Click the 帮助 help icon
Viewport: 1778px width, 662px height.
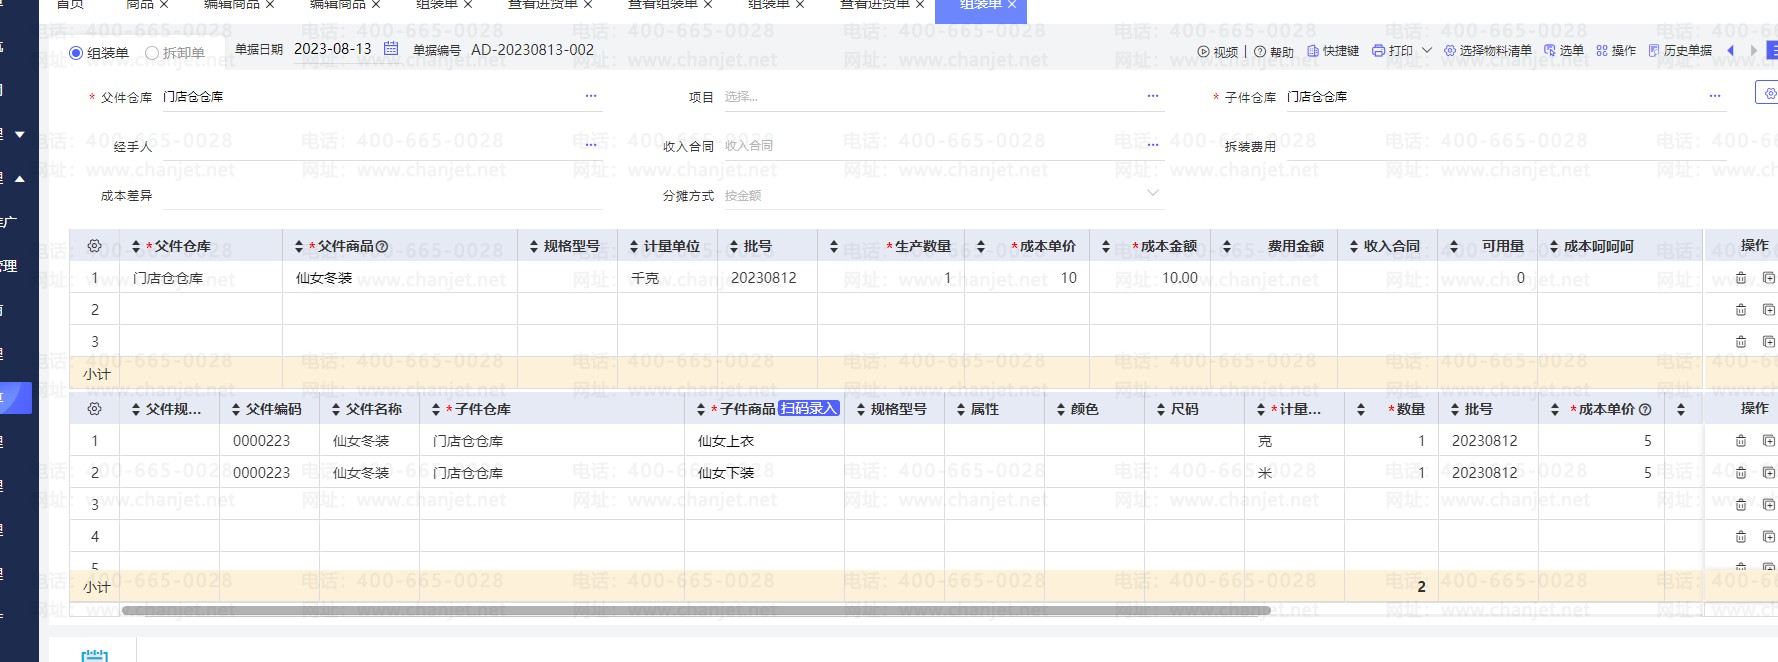coord(1260,51)
